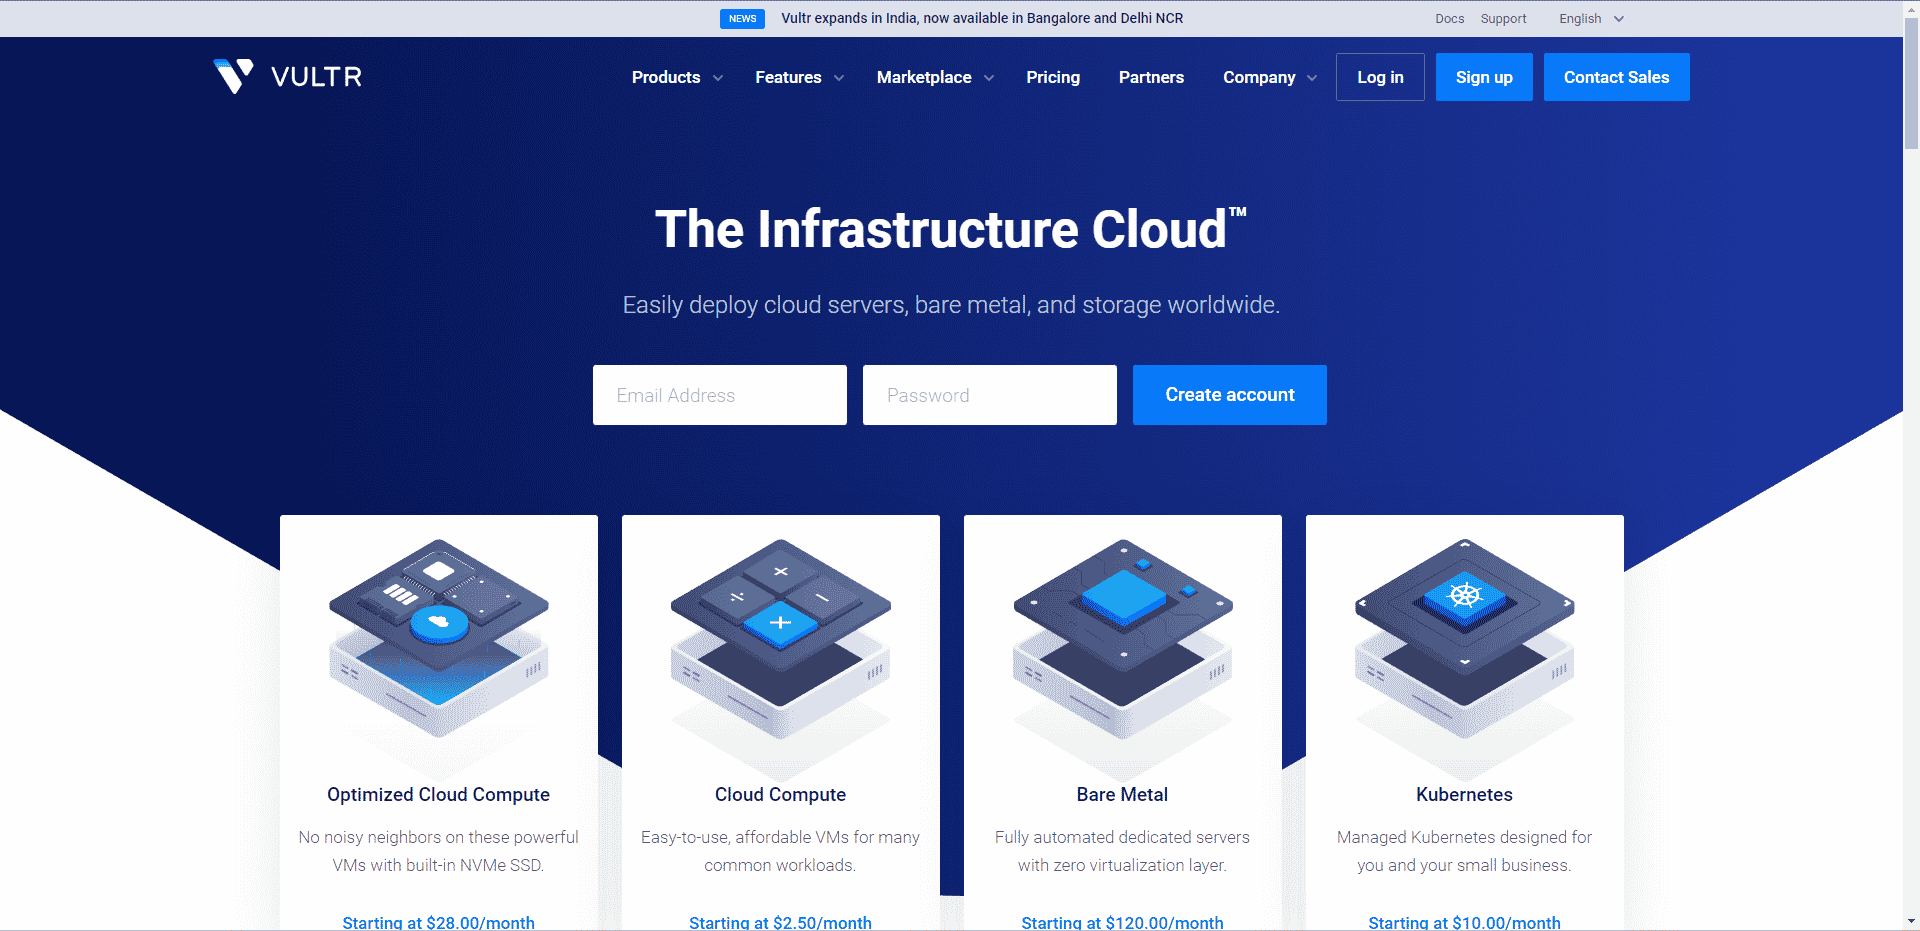Image resolution: width=1920 pixels, height=931 pixels.
Task: Click the Create account button
Action: [x=1229, y=395]
